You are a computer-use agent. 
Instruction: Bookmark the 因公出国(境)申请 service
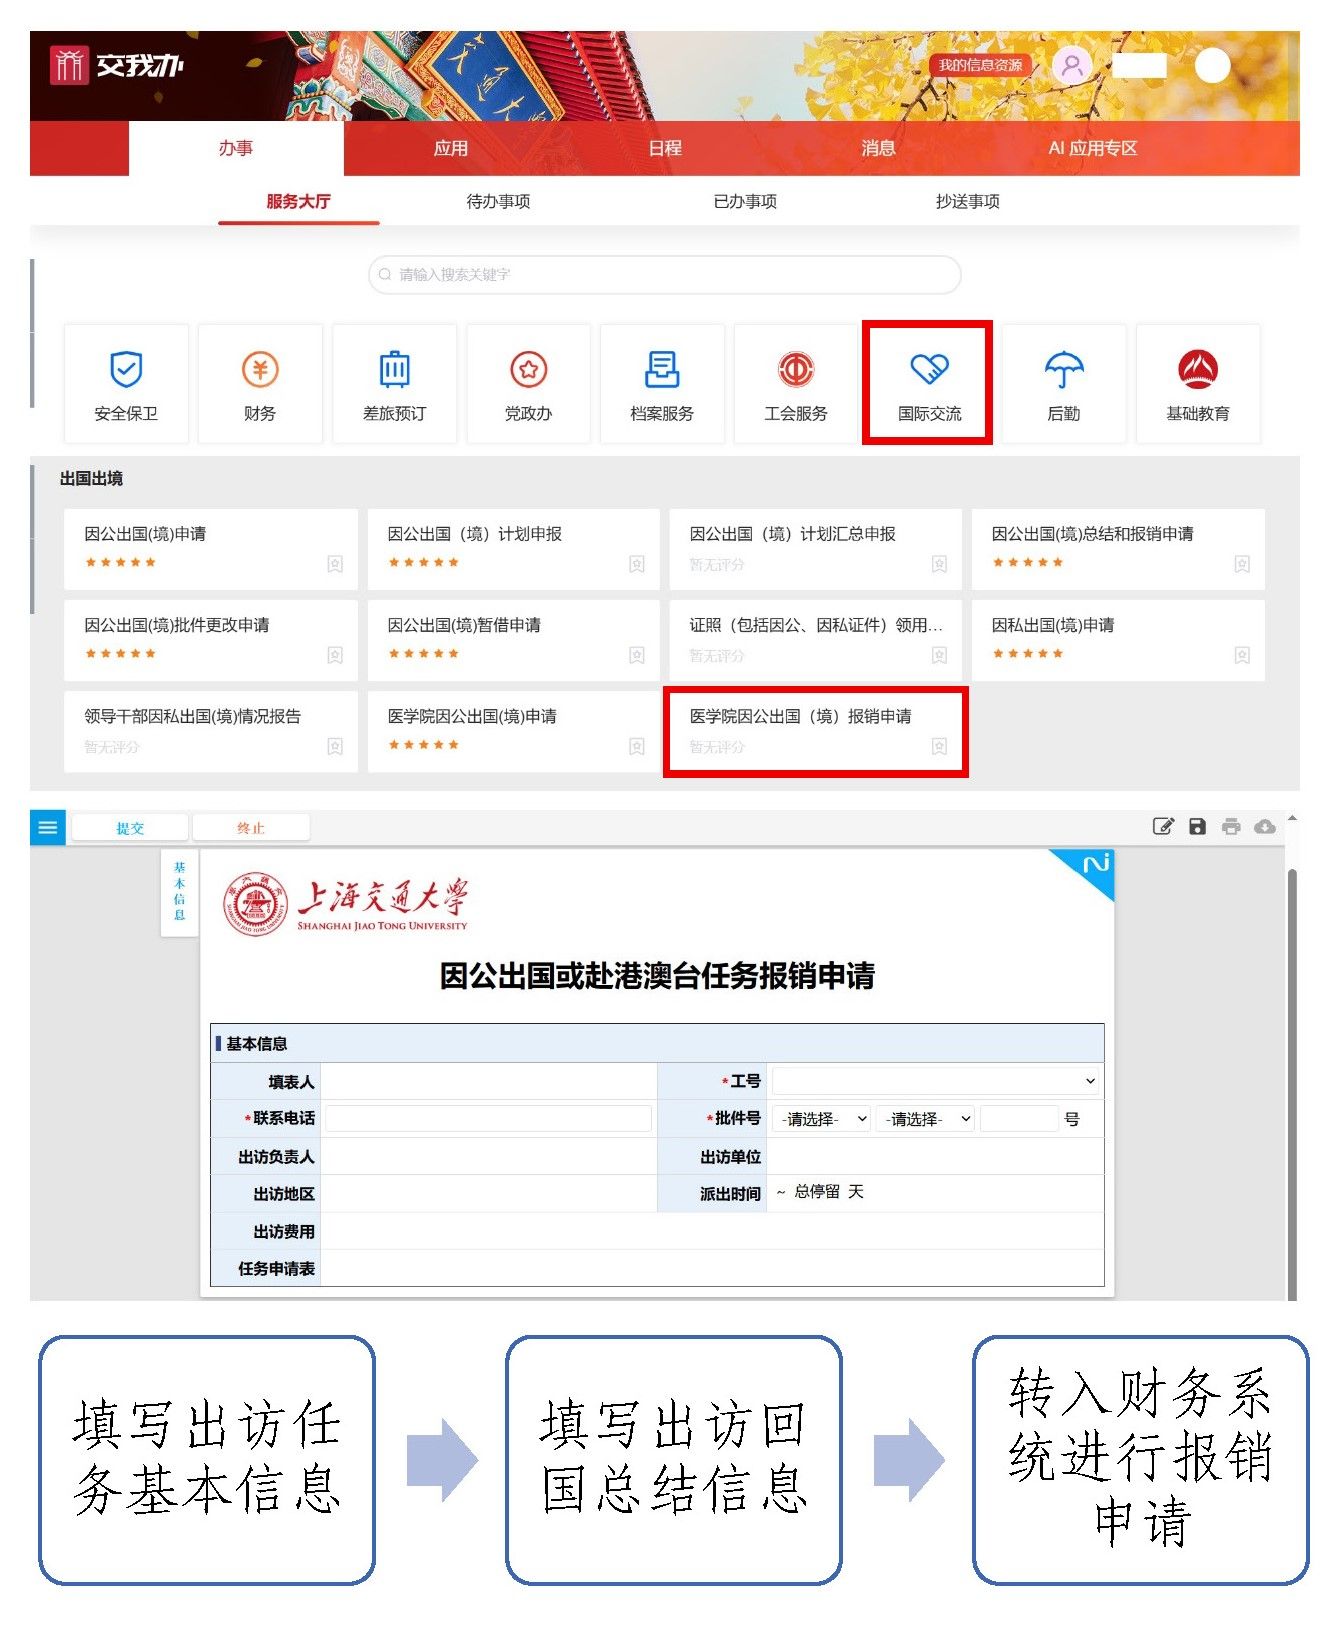335,564
